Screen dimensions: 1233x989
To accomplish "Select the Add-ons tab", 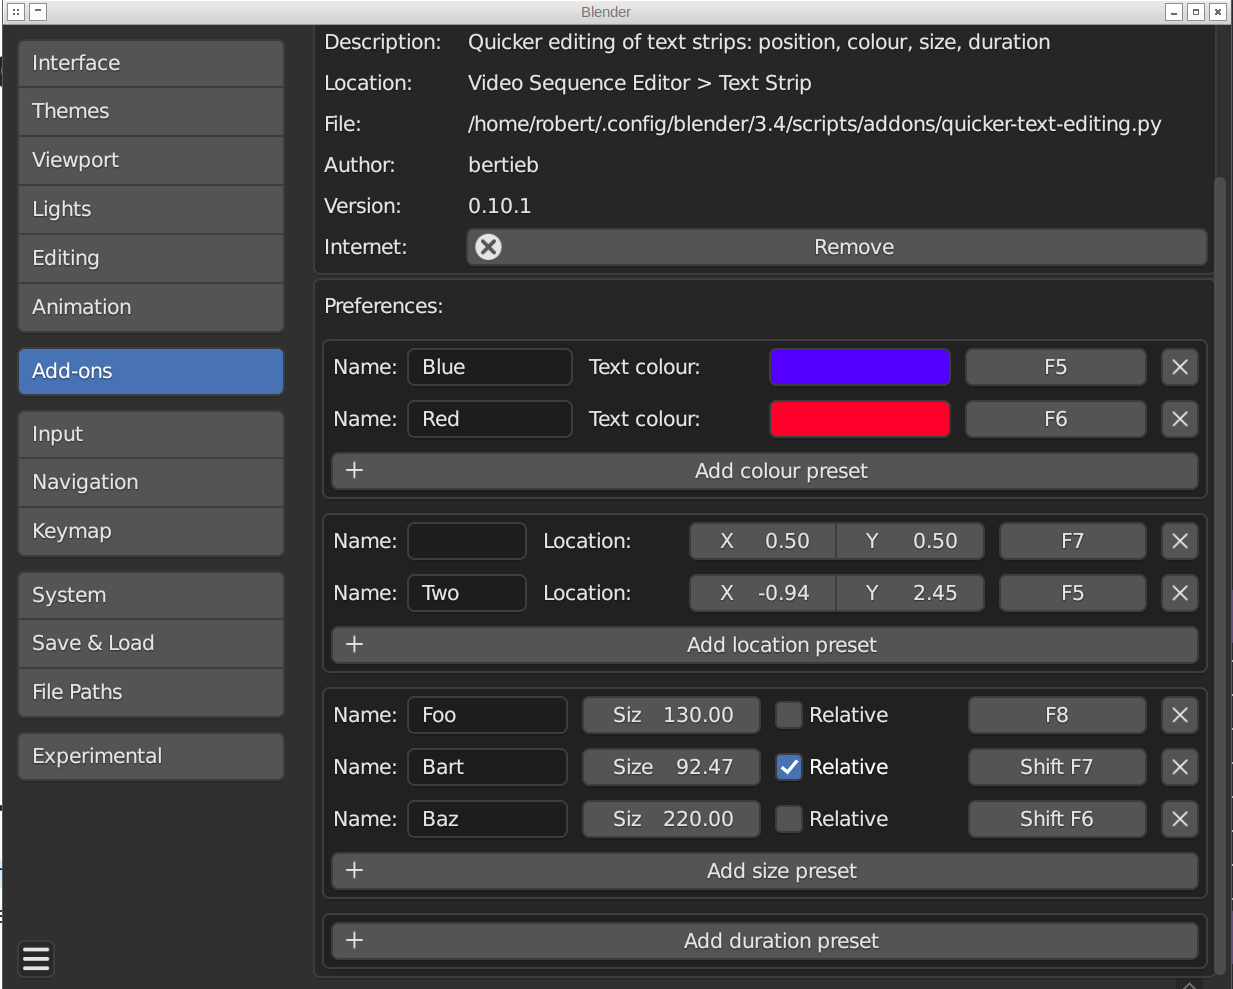I will point(151,371).
